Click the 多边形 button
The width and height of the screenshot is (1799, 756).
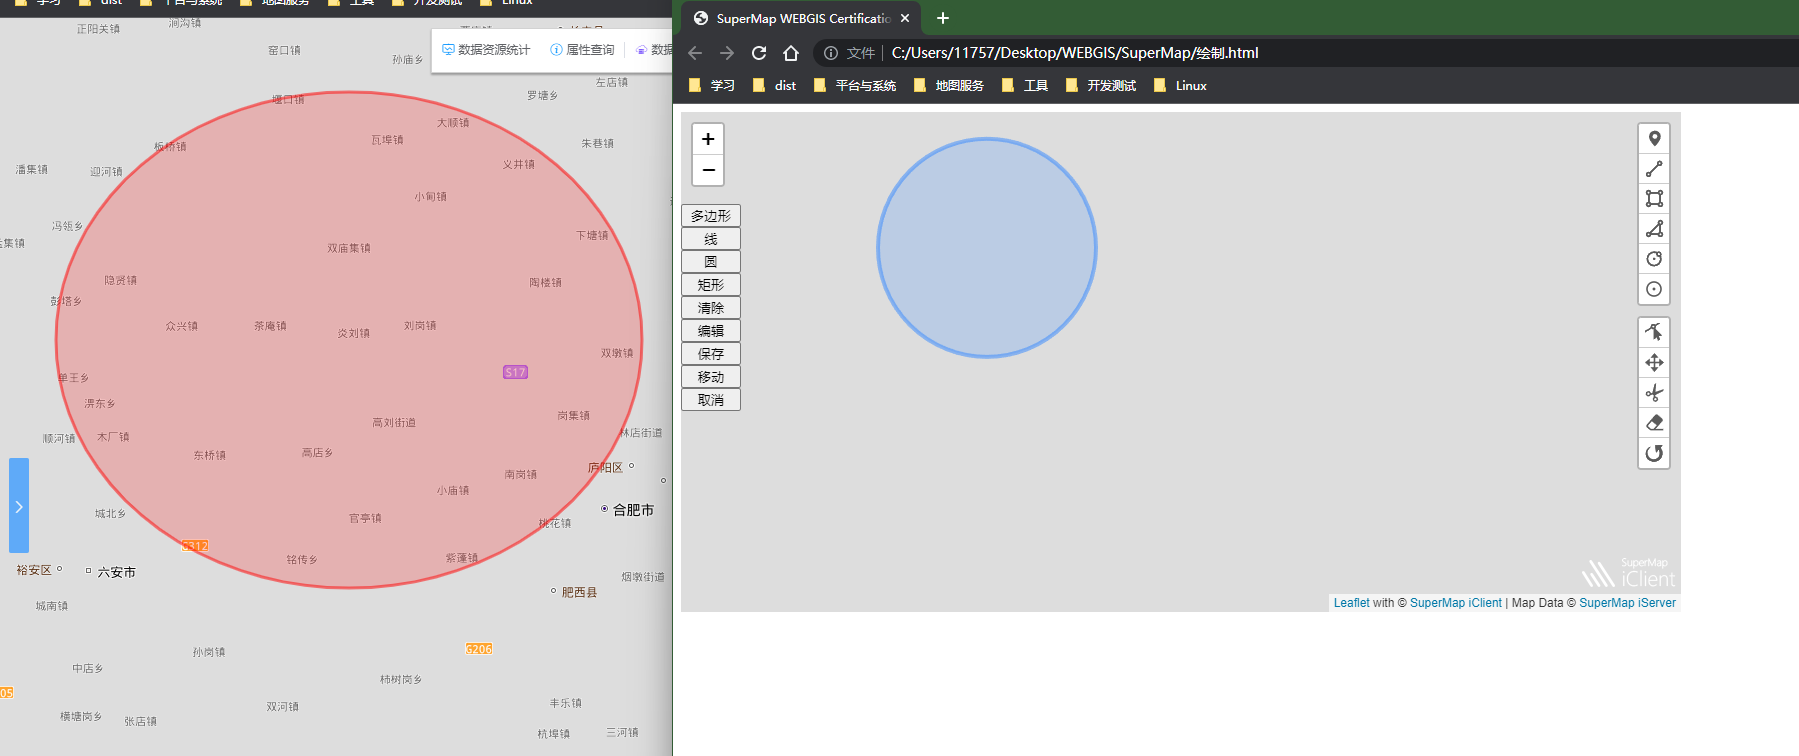pos(711,216)
